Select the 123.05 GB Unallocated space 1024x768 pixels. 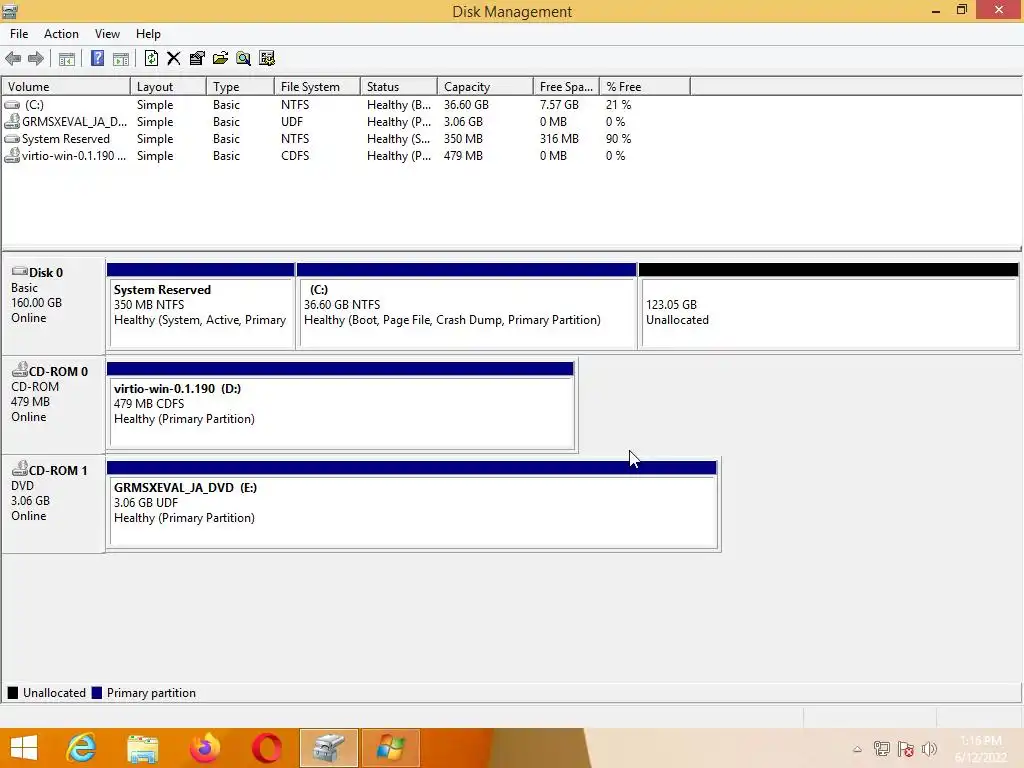click(x=829, y=306)
